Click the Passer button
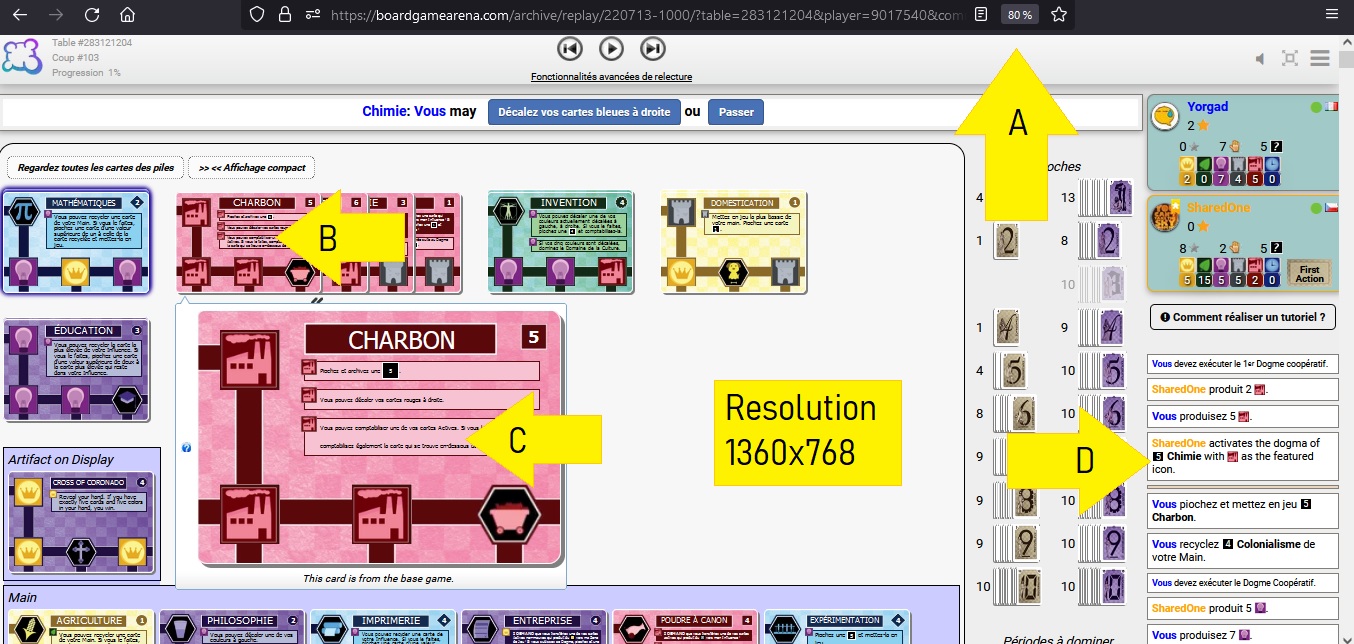This screenshot has height=644, width=1354. click(736, 112)
